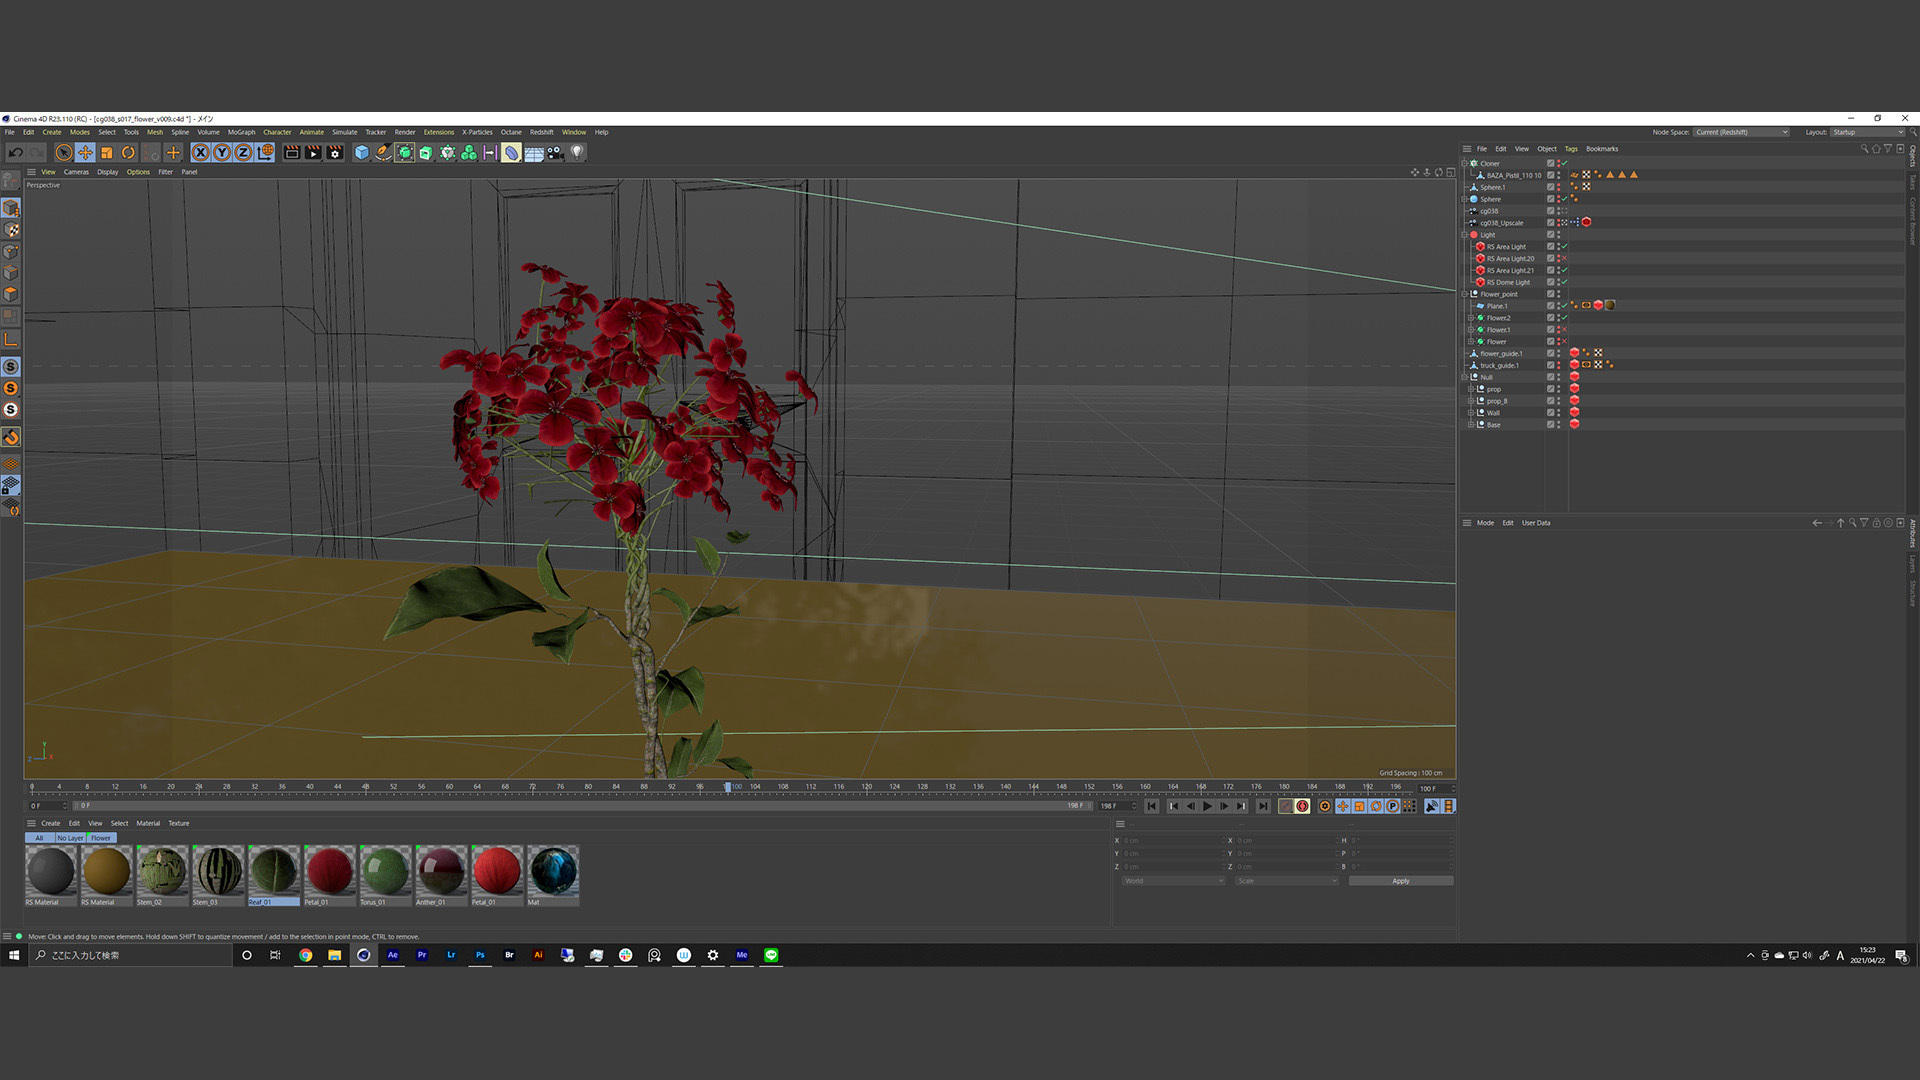
Task: Click the Camera object icon
Action: click(555, 153)
